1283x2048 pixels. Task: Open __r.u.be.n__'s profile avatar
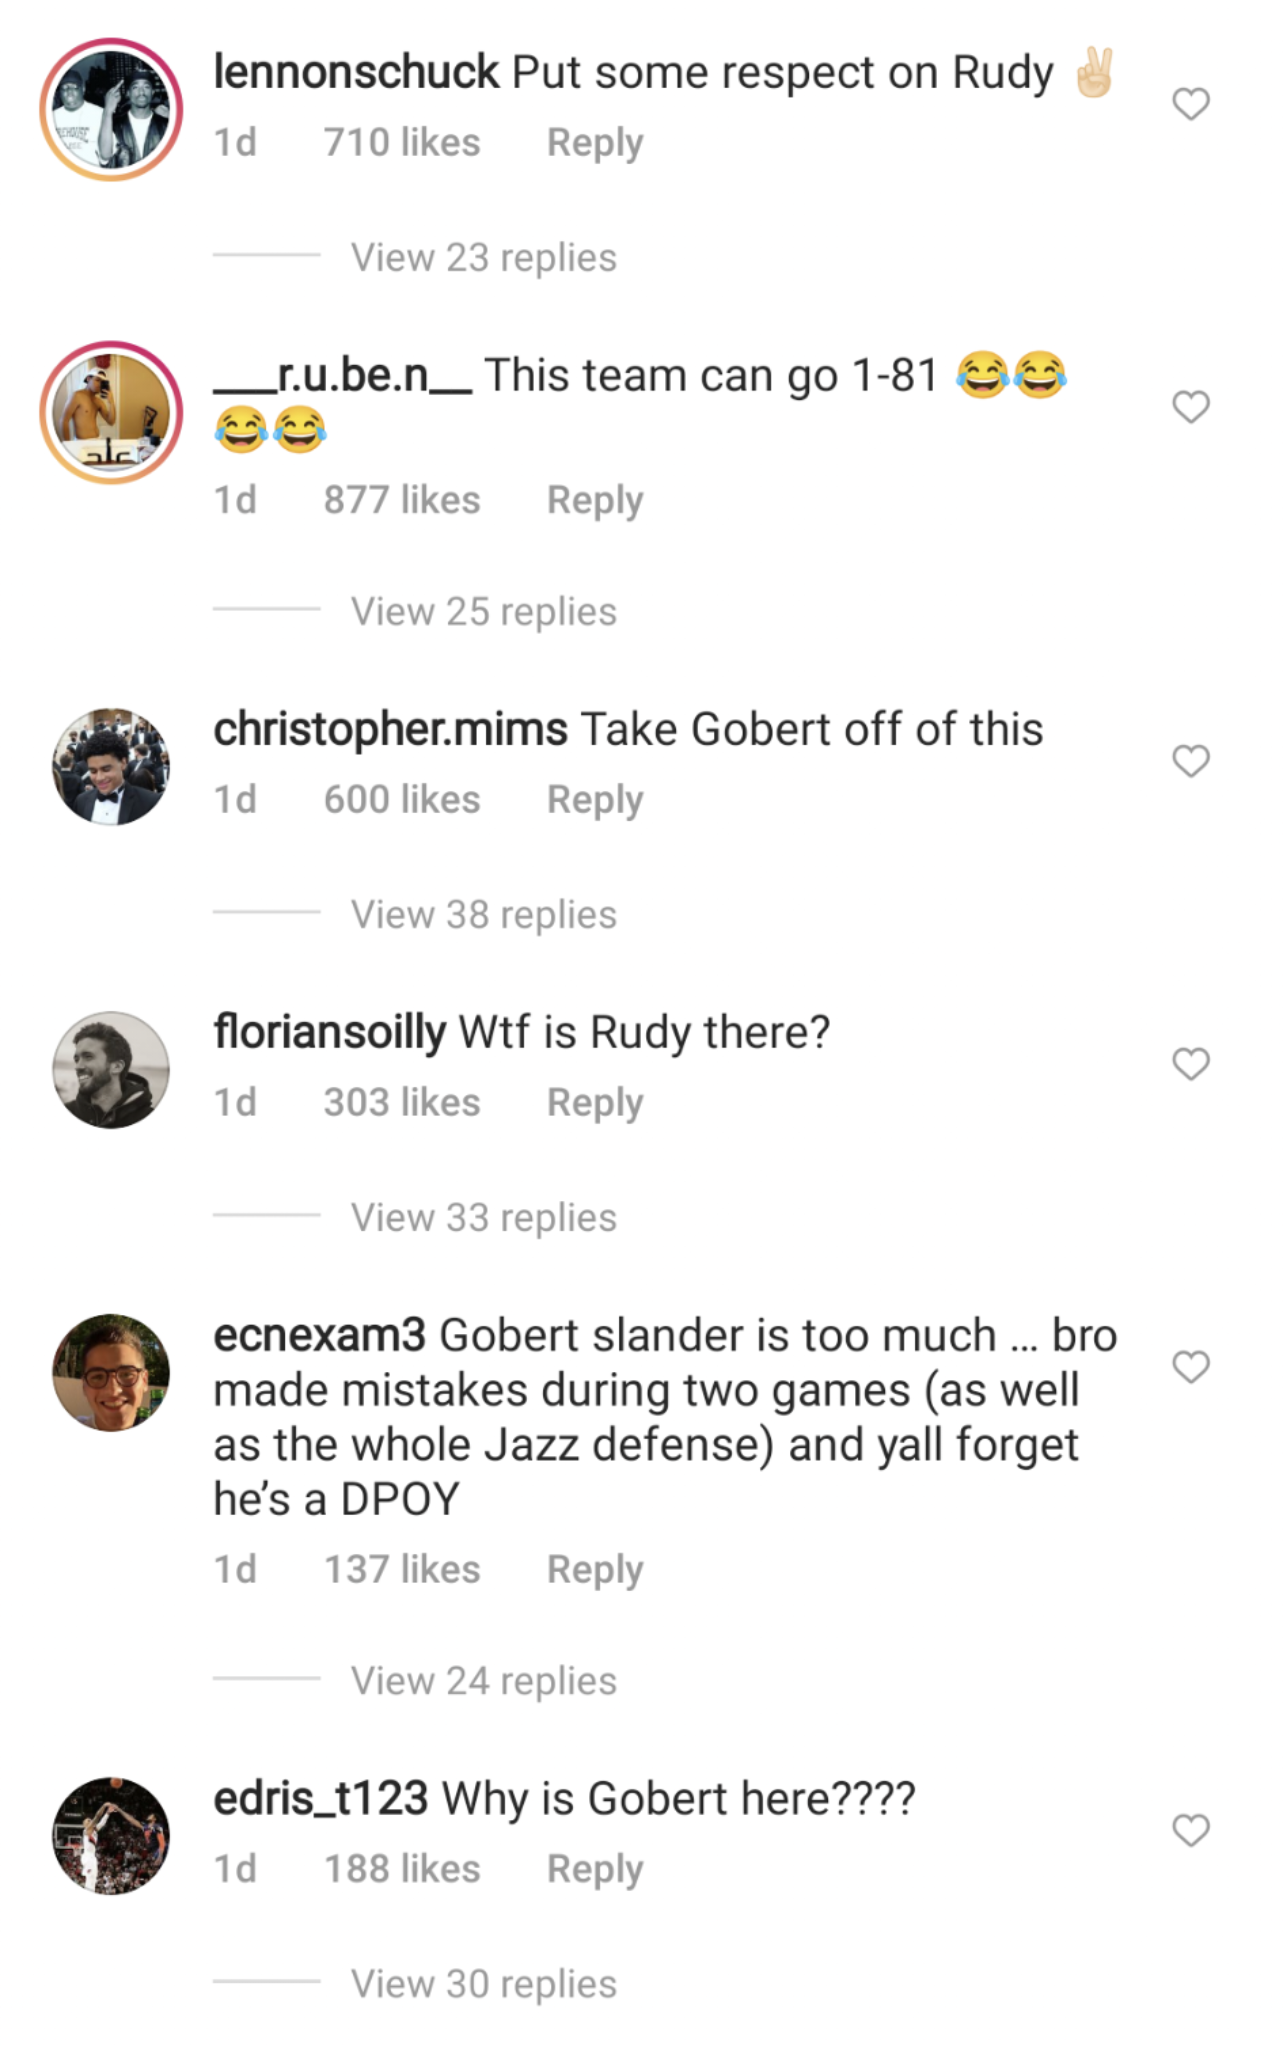(111, 413)
